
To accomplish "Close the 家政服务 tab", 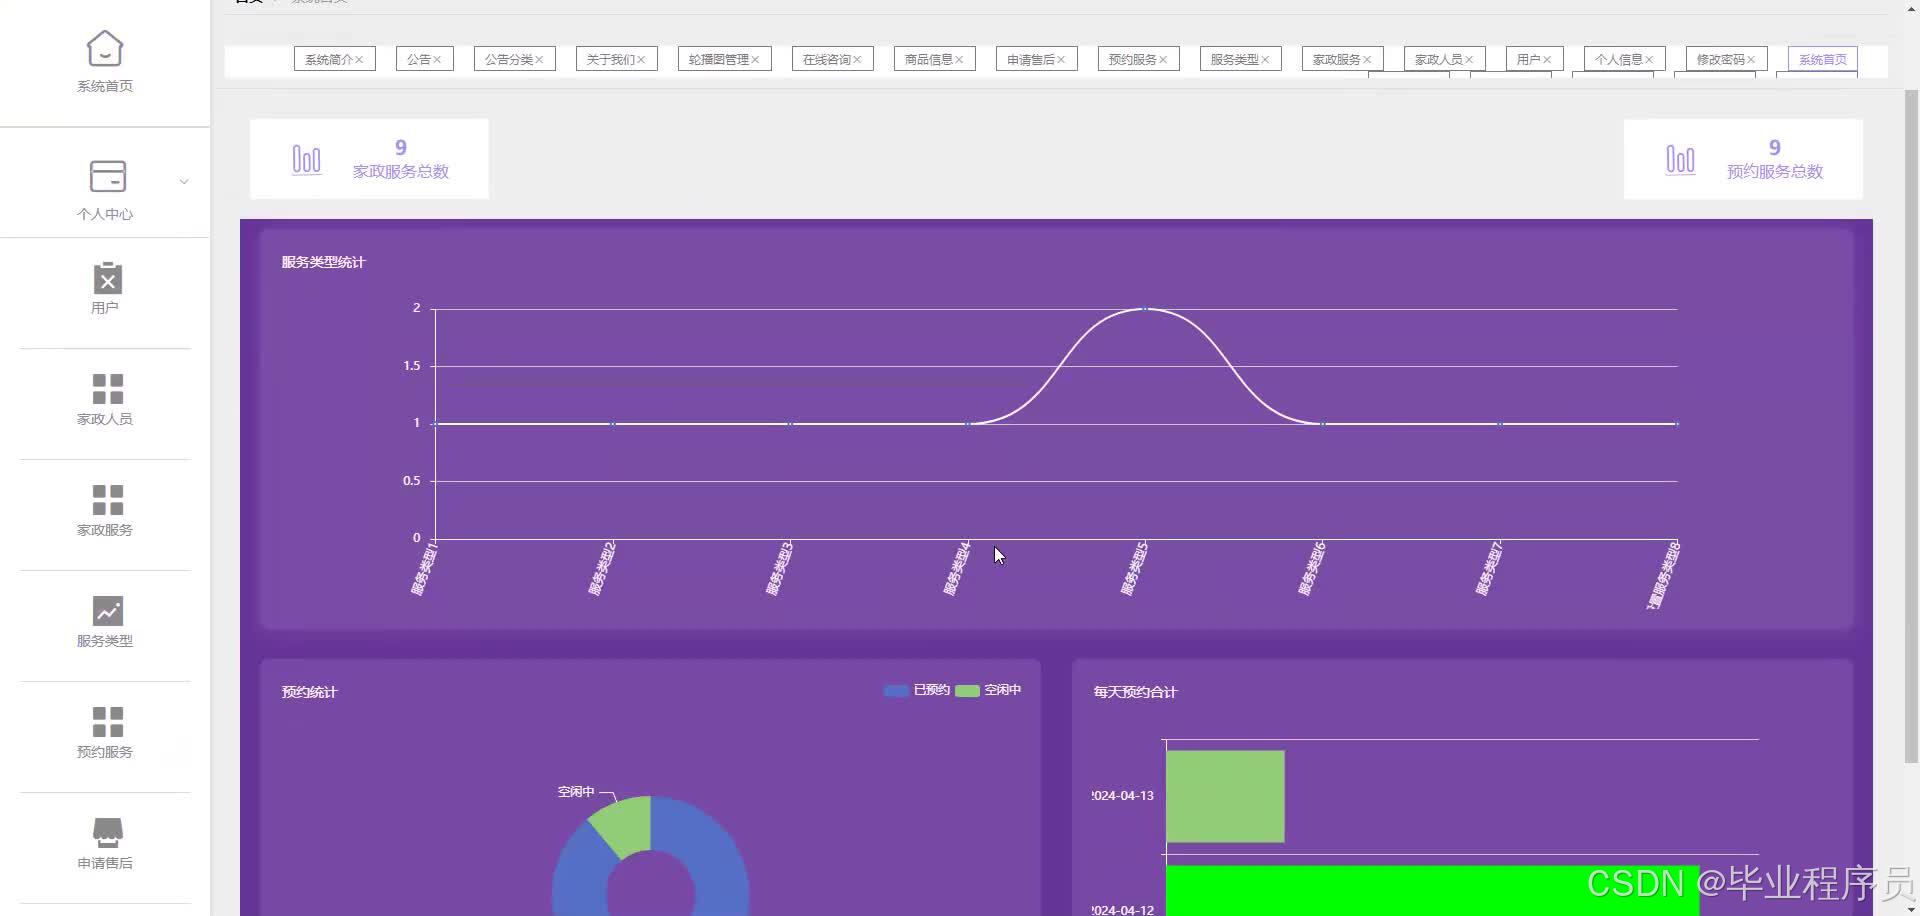I will [x=1367, y=60].
